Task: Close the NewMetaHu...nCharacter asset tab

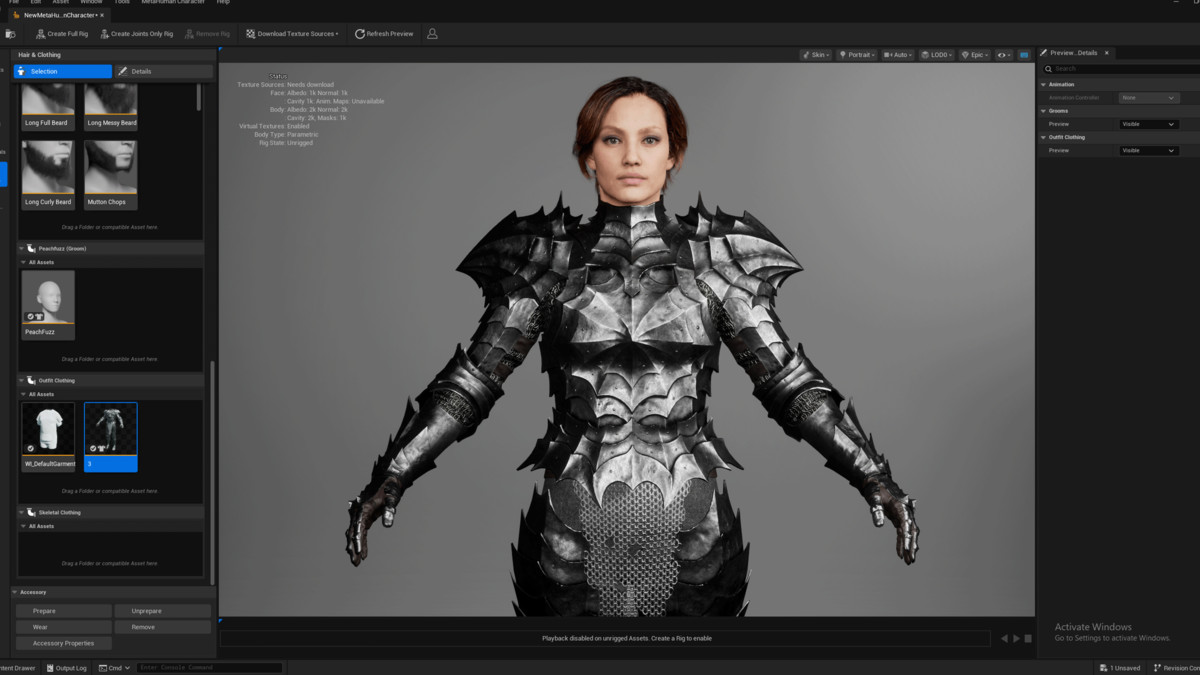Action: [102, 15]
